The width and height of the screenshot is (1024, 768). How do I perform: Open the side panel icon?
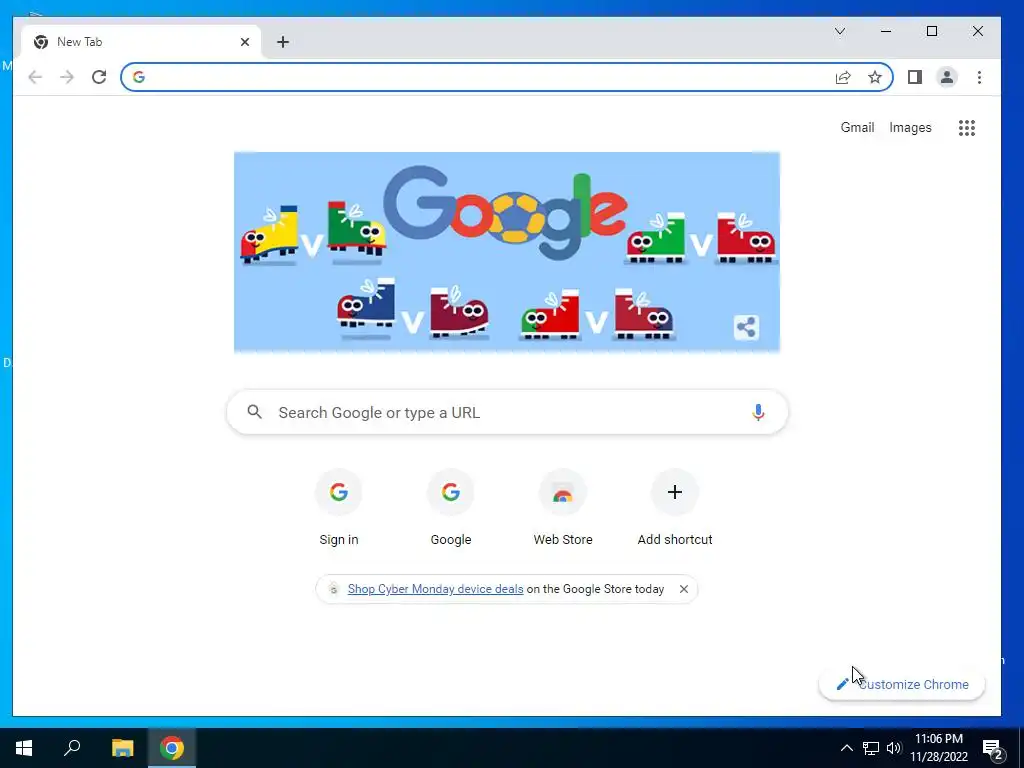[x=915, y=77]
